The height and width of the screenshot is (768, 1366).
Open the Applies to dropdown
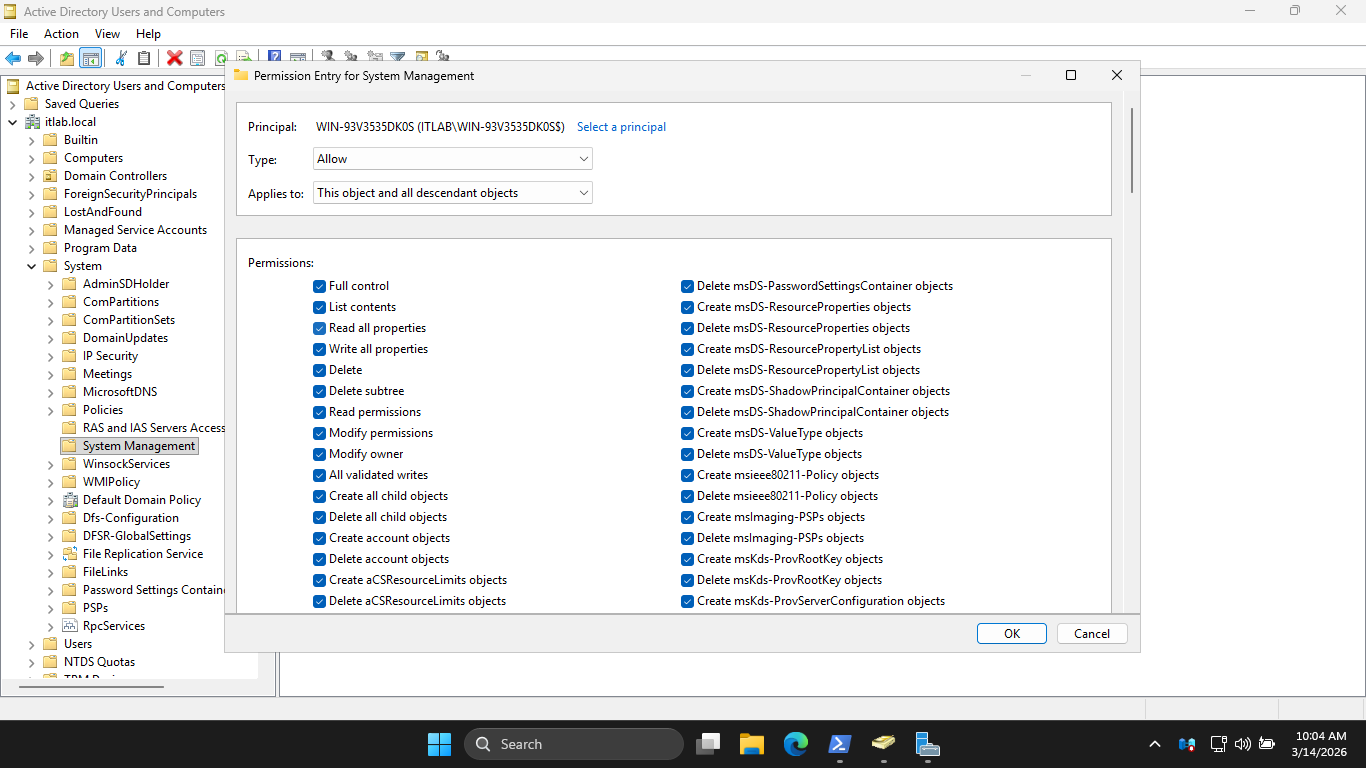pyautogui.click(x=453, y=193)
